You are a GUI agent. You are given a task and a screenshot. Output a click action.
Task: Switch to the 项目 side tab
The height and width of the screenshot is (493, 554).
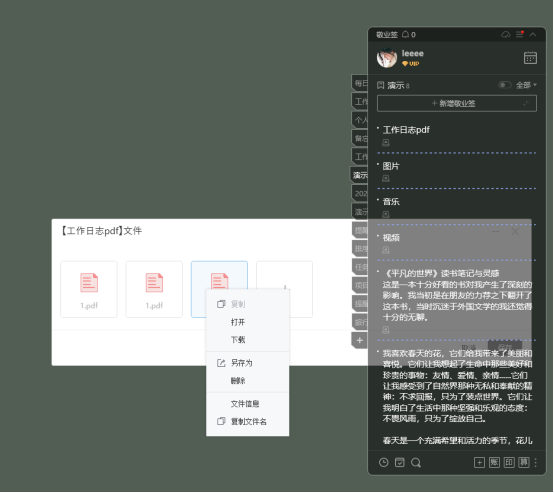pyautogui.click(x=360, y=285)
